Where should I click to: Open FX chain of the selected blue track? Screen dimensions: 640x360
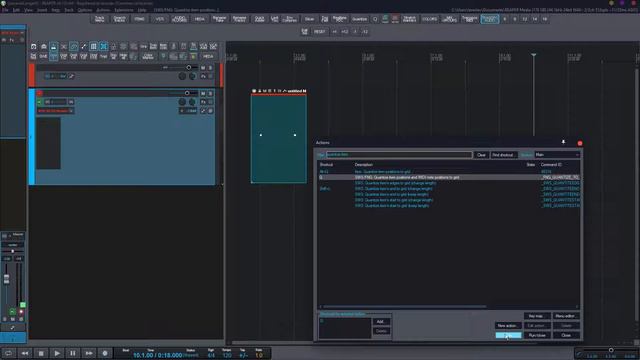point(203,102)
